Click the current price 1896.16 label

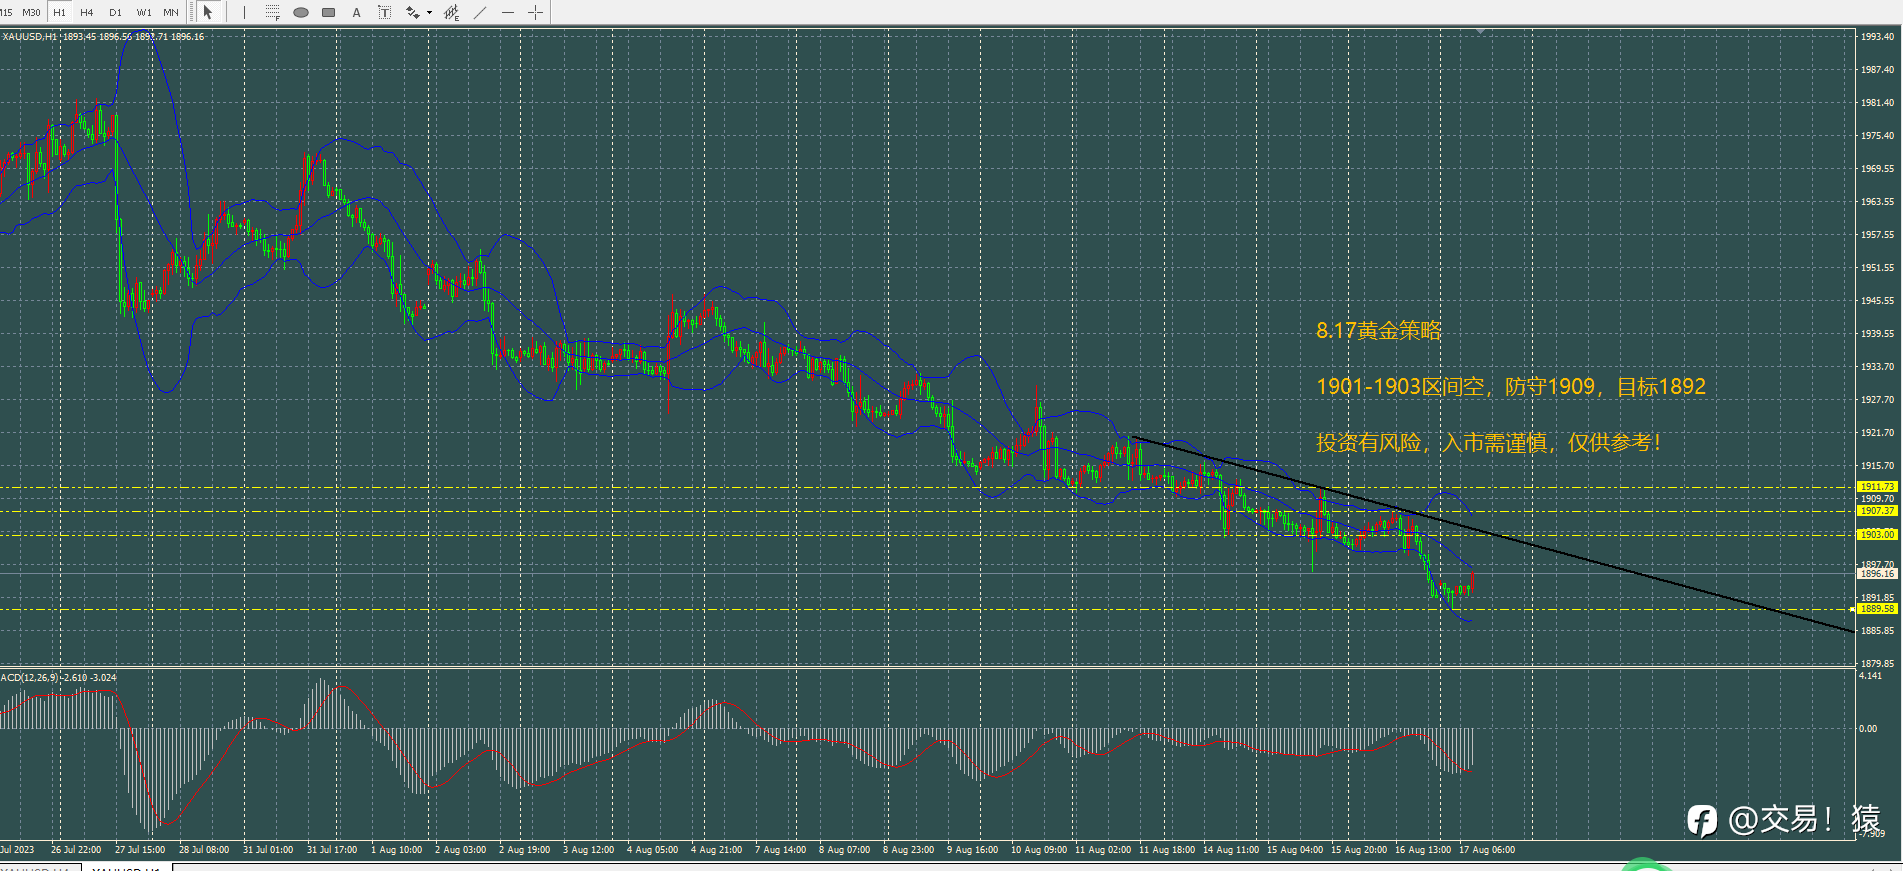click(x=1877, y=574)
